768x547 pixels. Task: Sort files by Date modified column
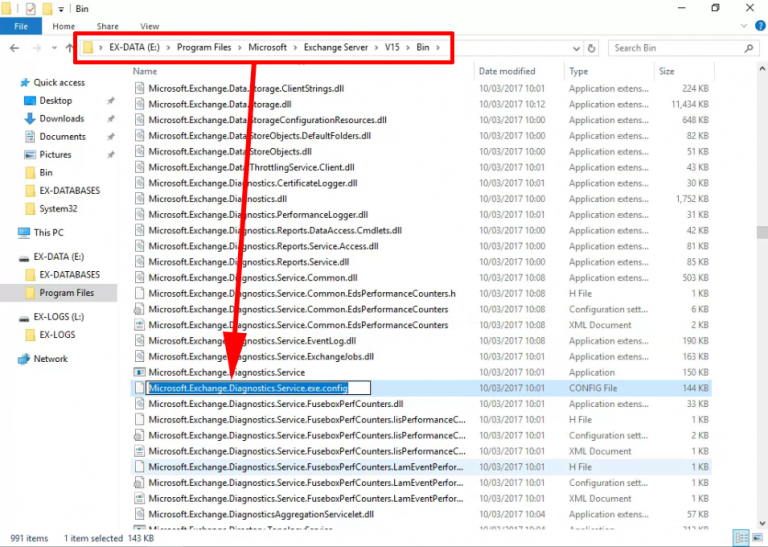point(507,71)
